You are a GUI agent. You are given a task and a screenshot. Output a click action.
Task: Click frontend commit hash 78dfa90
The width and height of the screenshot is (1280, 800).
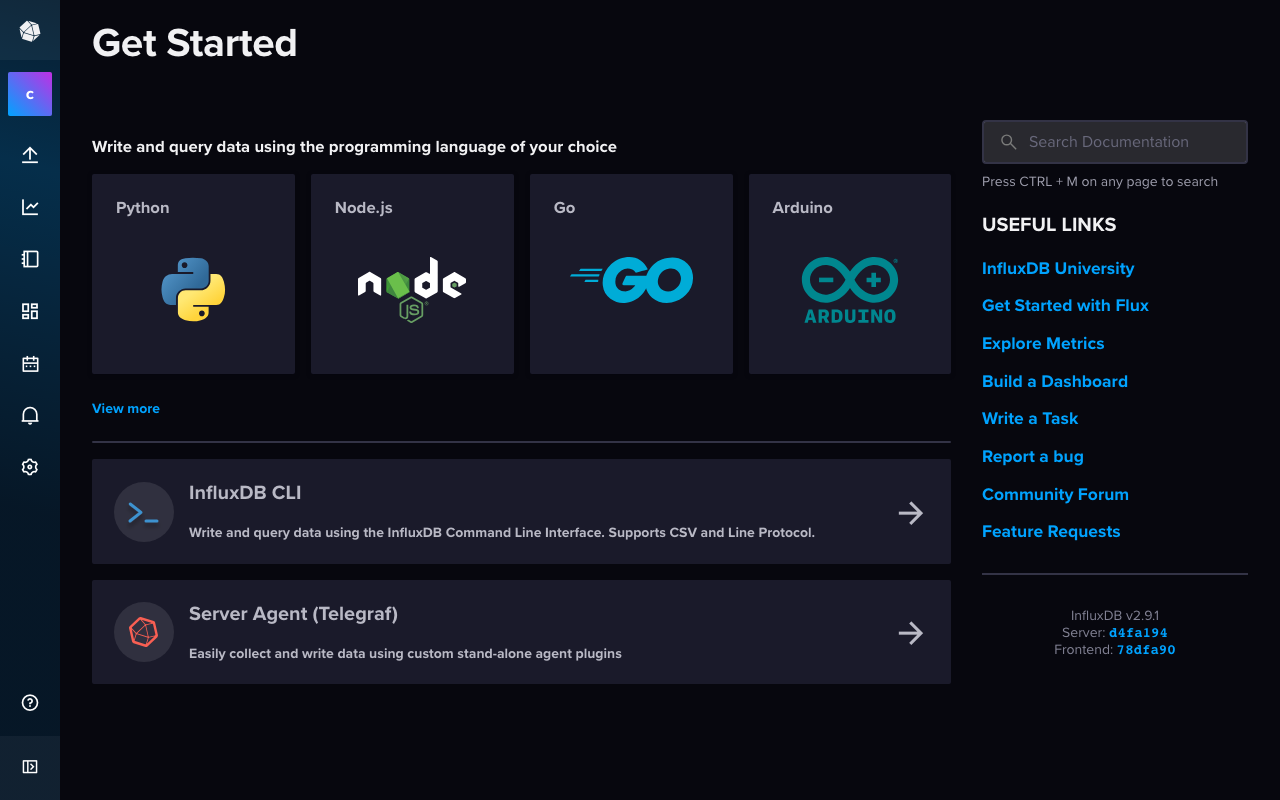point(1146,650)
